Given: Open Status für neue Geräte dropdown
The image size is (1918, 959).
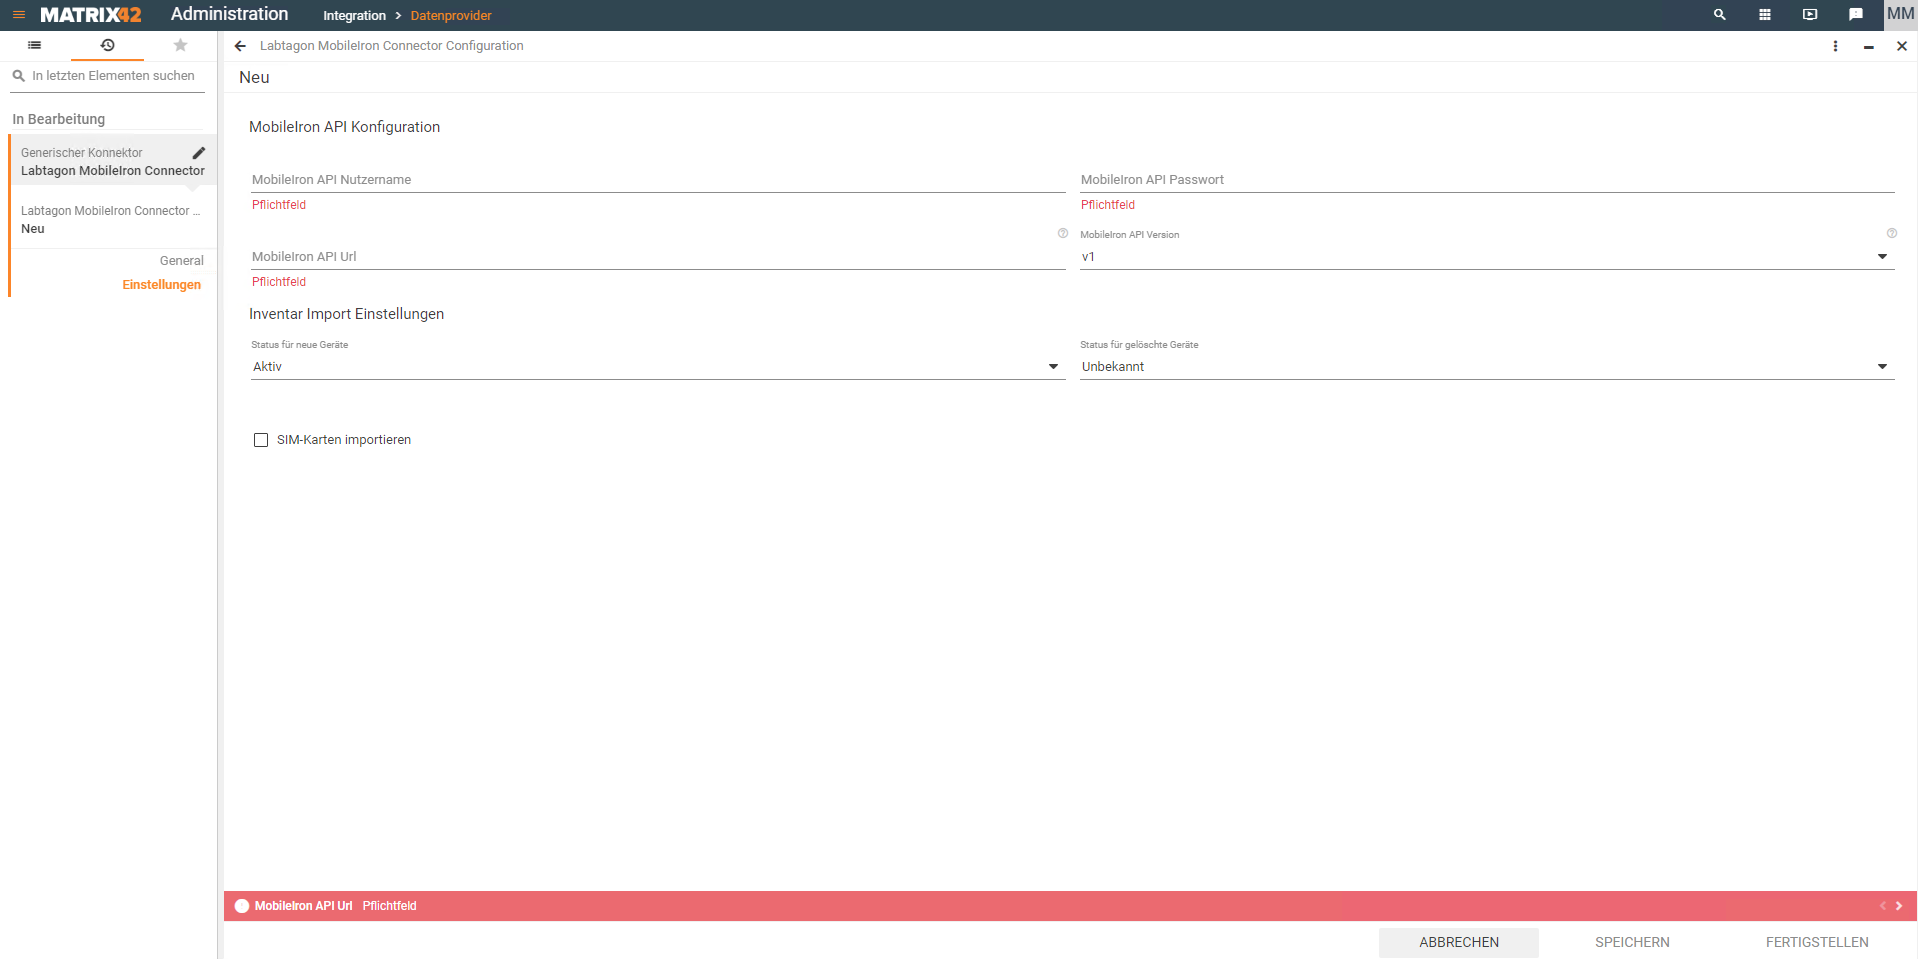Looking at the screenshot, I should 658,367.
